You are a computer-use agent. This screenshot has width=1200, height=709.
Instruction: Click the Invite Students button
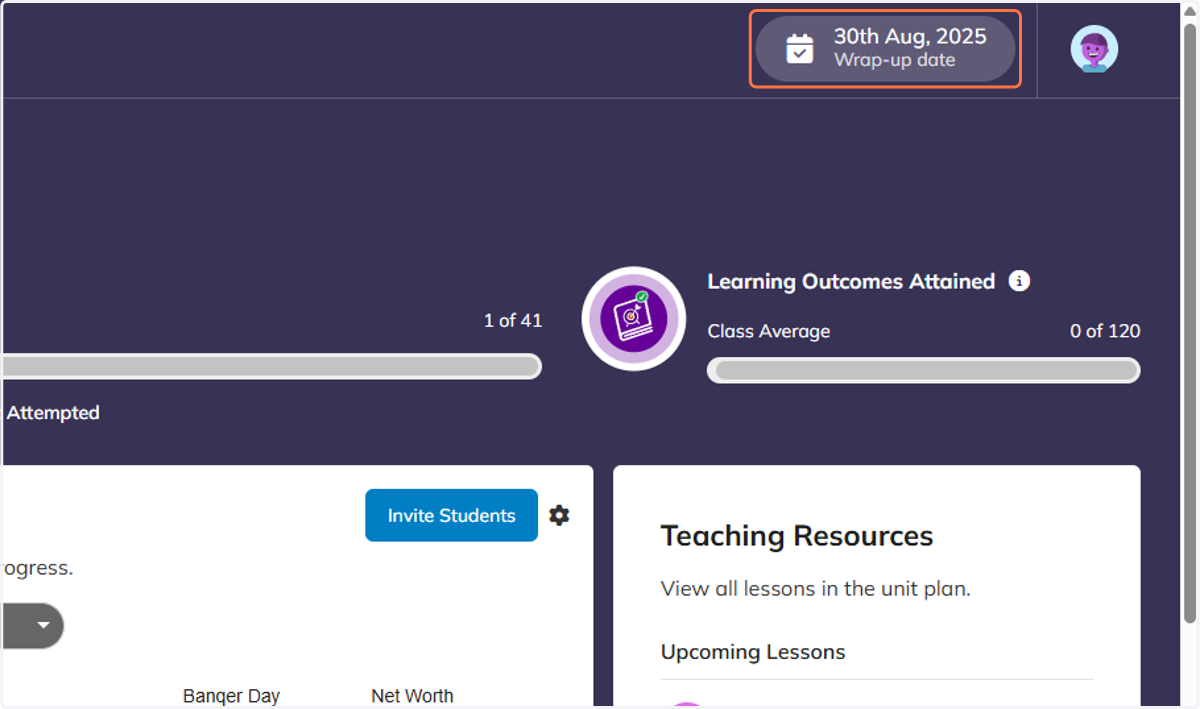[451, 515]
